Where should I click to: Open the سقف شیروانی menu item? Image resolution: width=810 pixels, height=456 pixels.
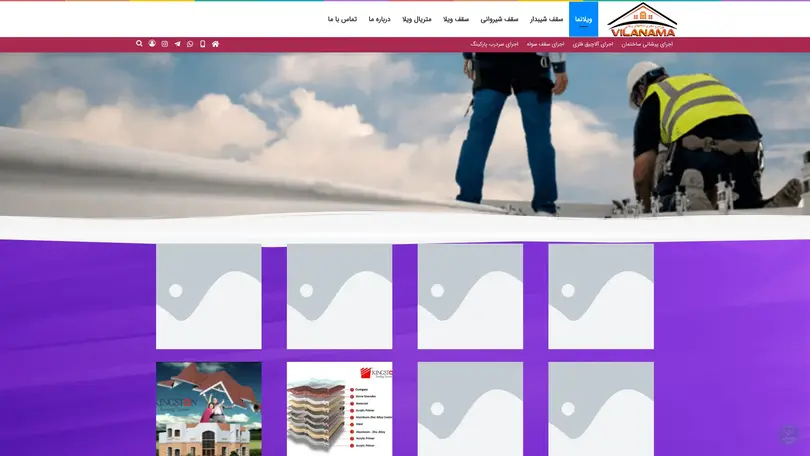(x=499, y=19)
